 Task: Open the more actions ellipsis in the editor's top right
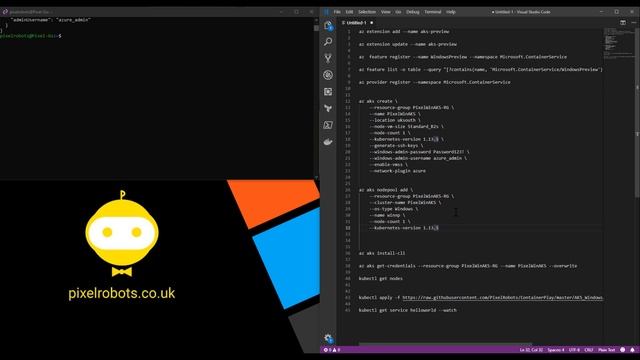tap(633, 22)
